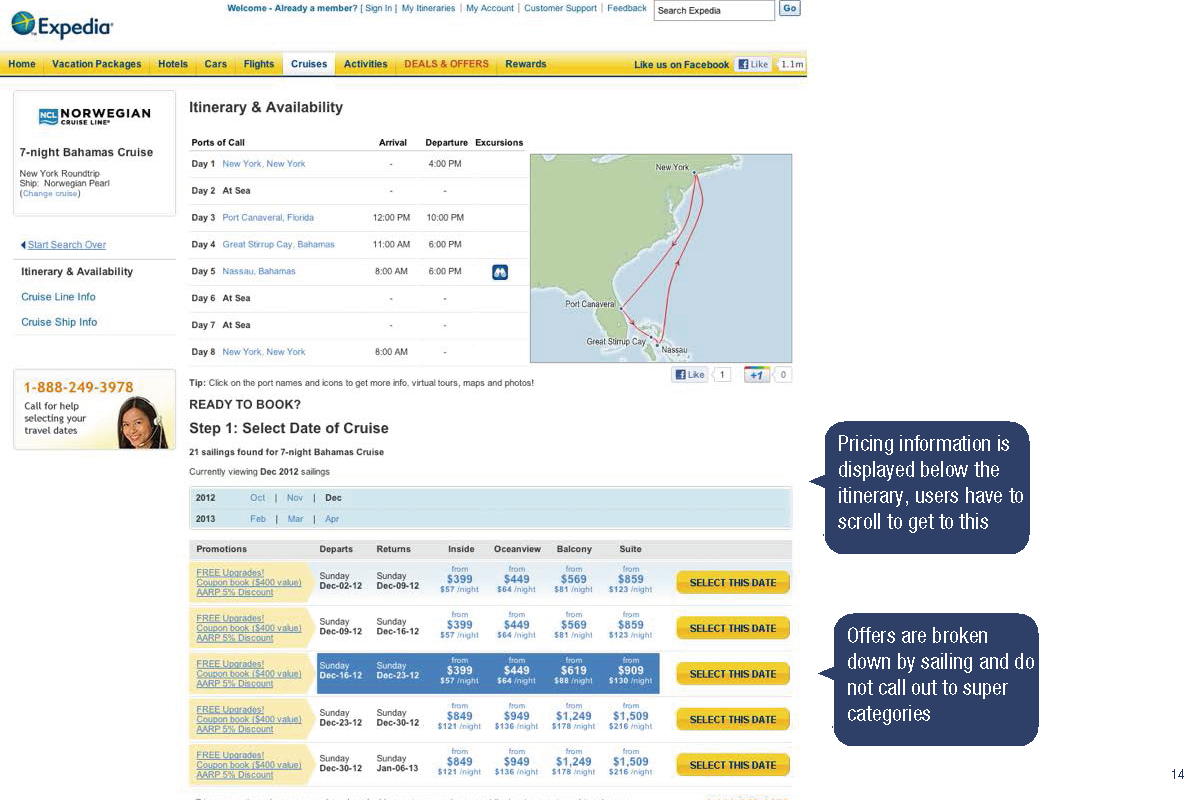Select Apr 2013 sailings

333,519
